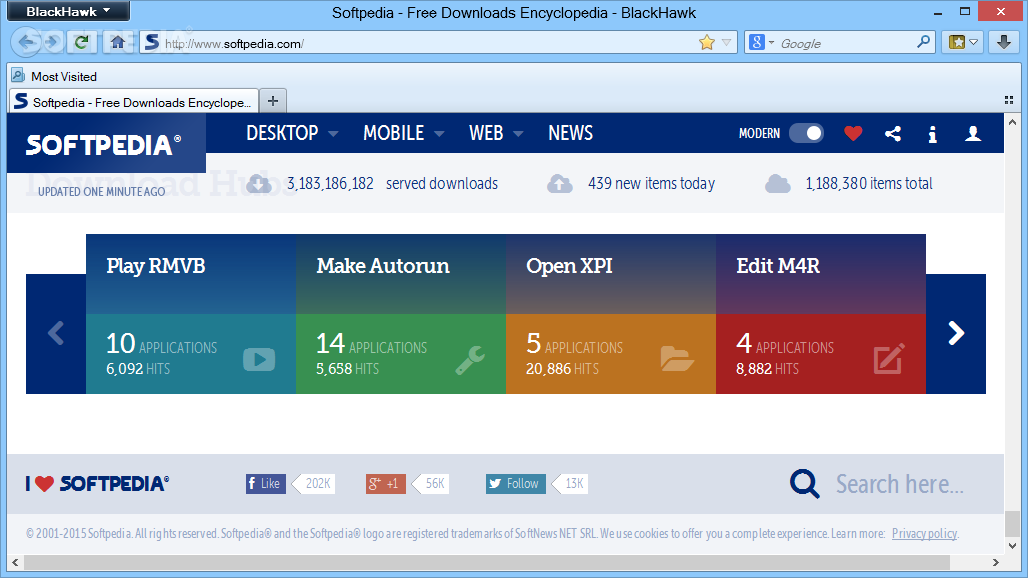Go back with the browser back arrow
Viewport: 1028px width, 578px height.
[x=25, y=43]
